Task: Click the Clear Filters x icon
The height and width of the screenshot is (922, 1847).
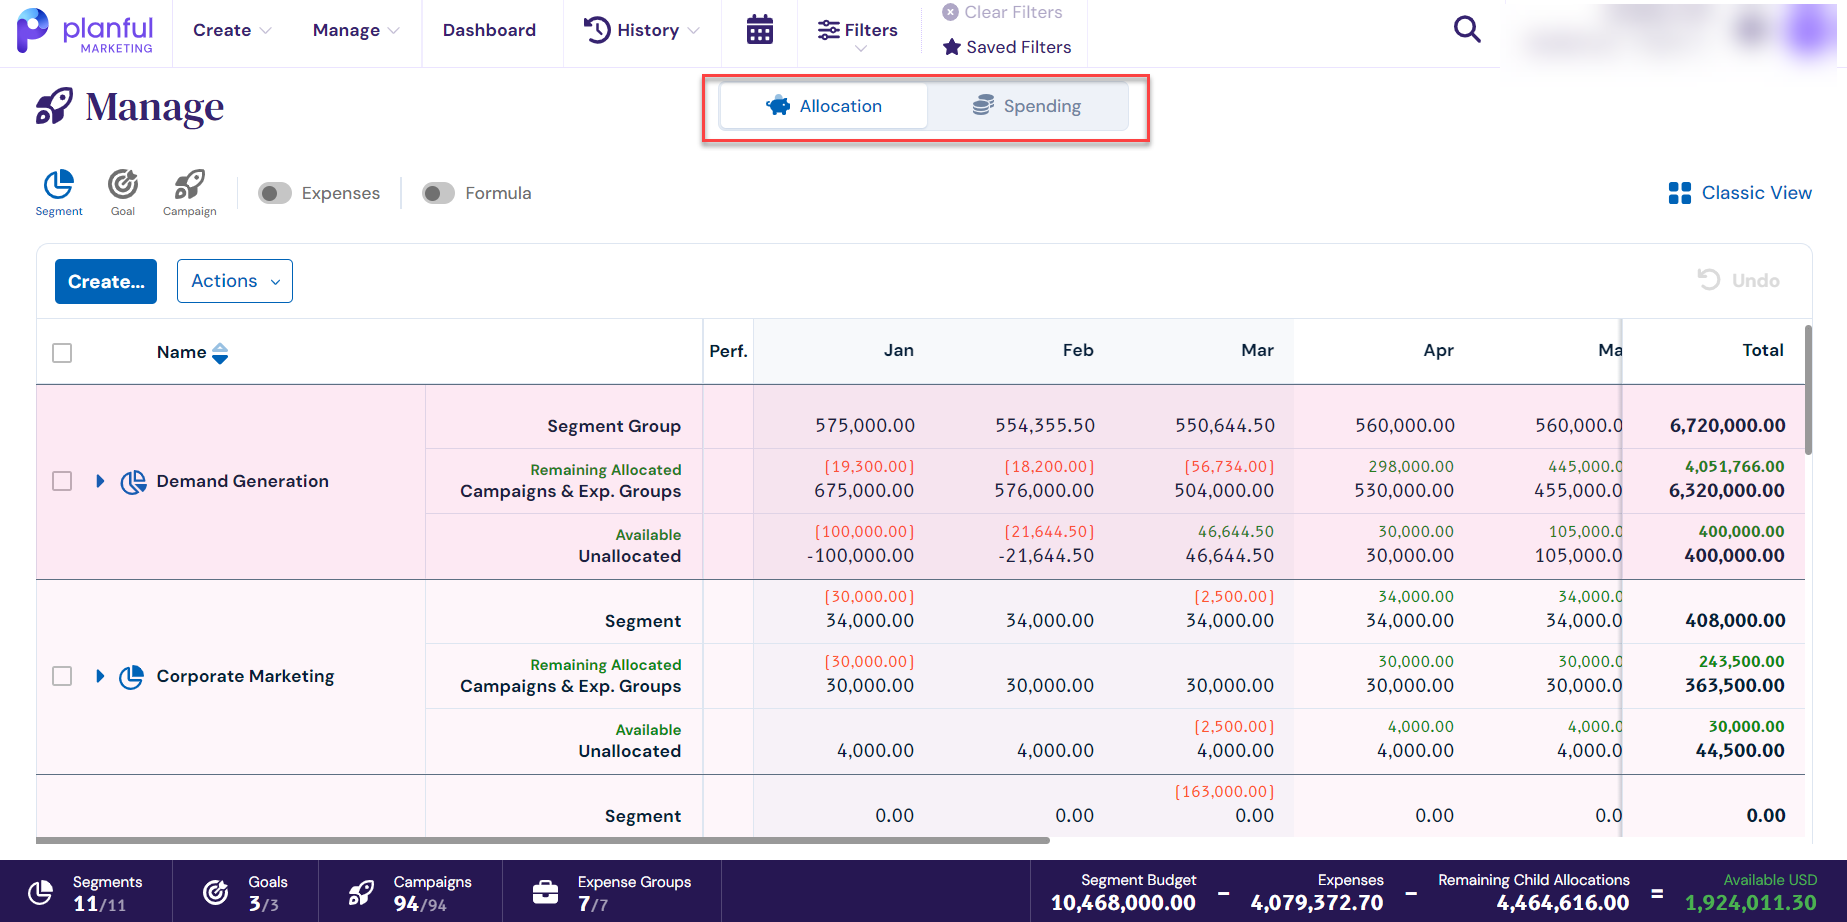Action: (x=951, y=12)
